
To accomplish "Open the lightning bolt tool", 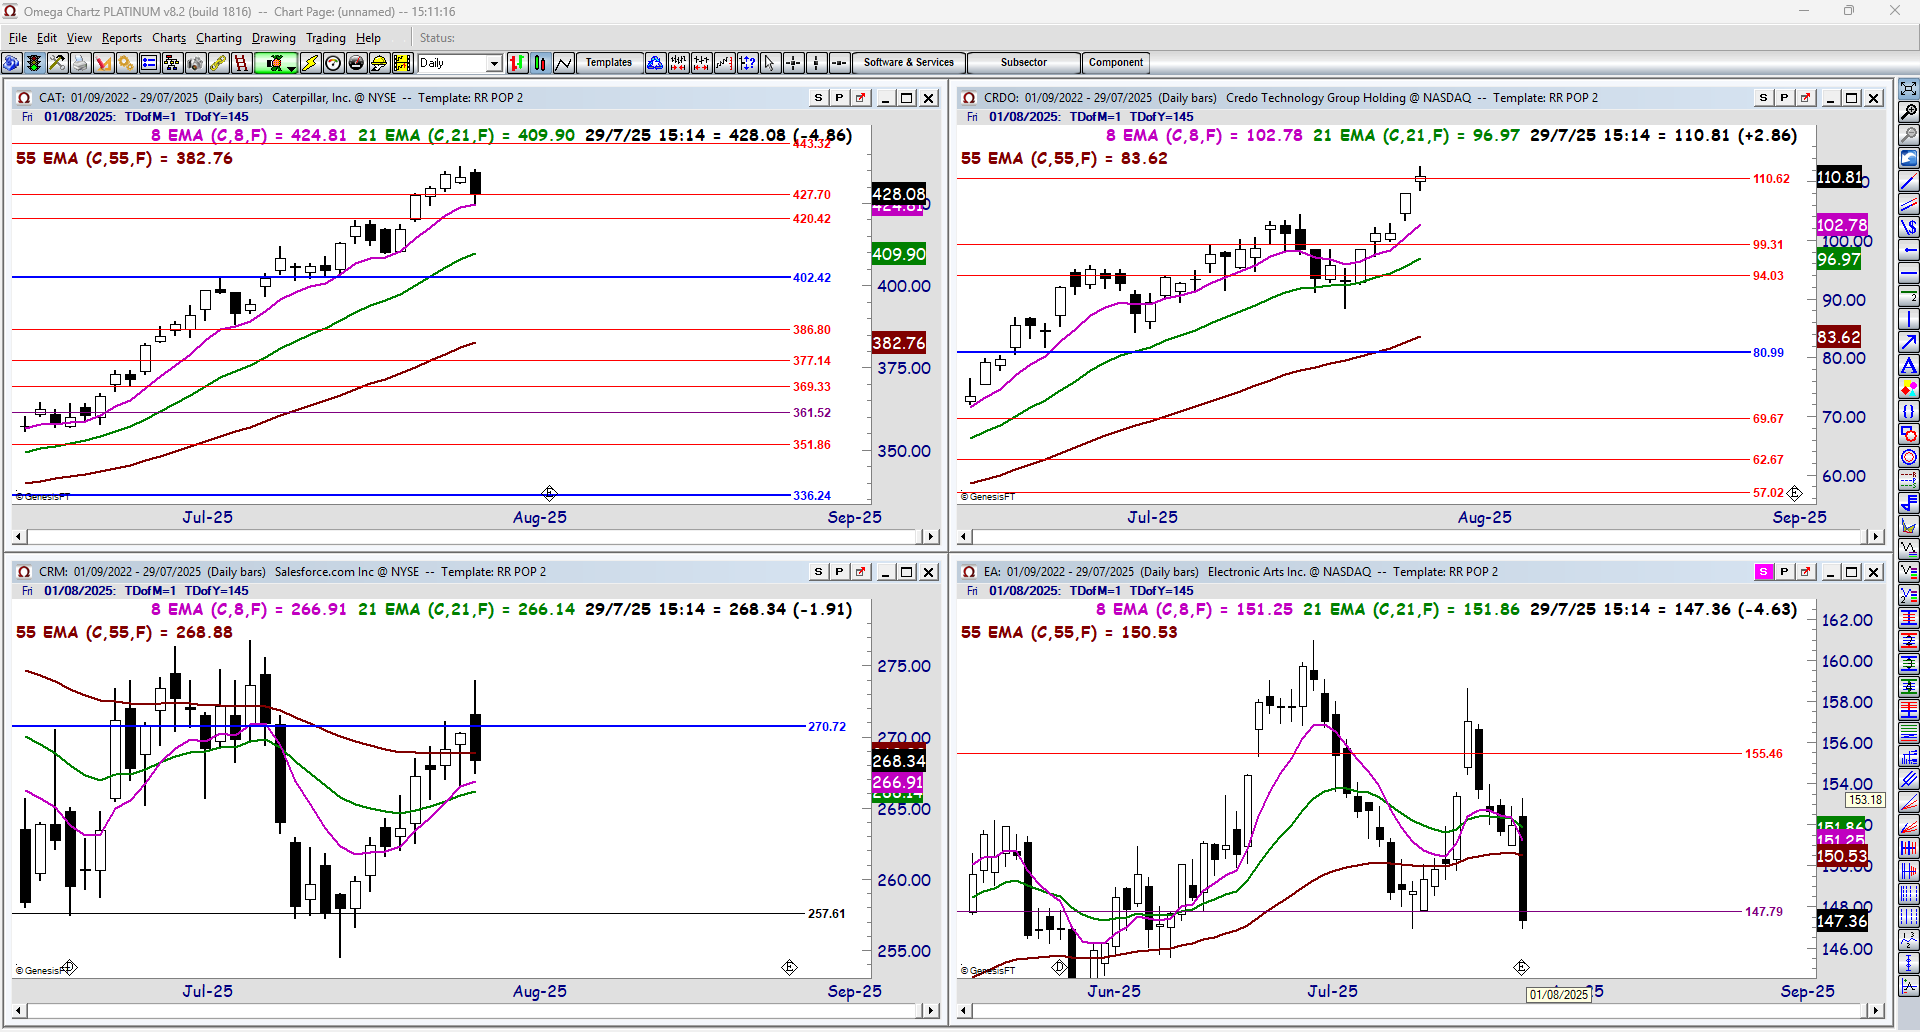I will click(x=310, y=63).
